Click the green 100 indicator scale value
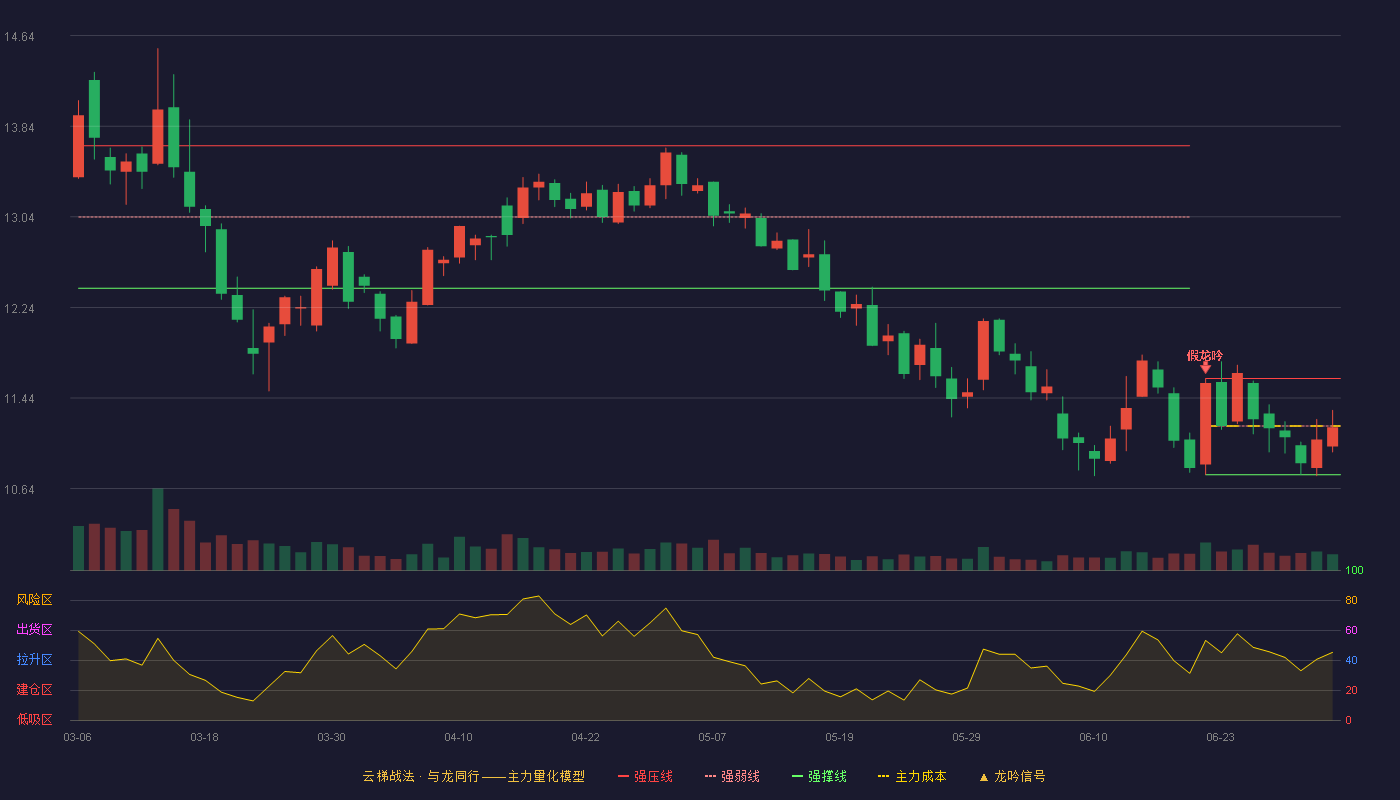 [x=1354, y=570]
